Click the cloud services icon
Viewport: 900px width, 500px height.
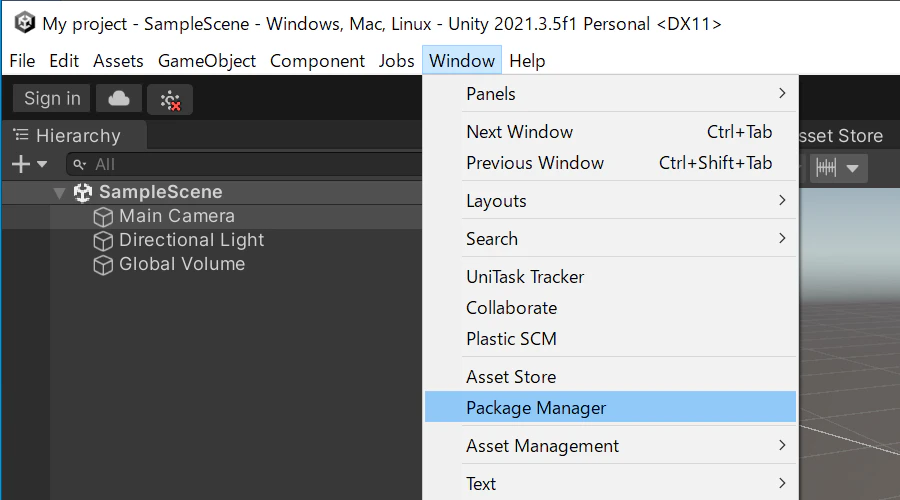119,99
